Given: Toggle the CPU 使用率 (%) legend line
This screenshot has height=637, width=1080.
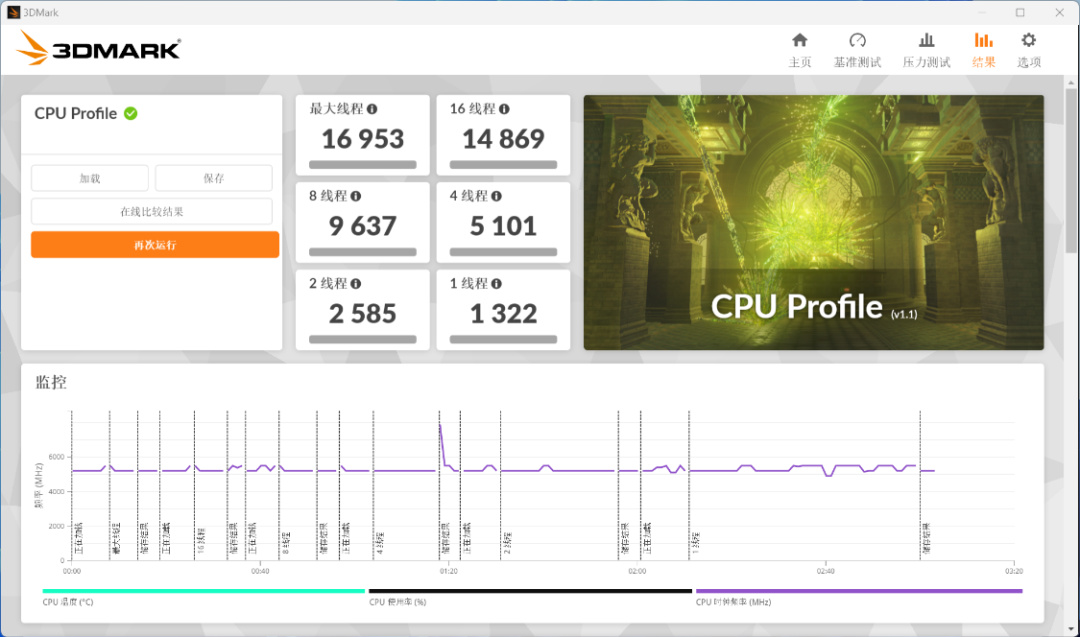Looking at the screenshot, I should [530, 591].
